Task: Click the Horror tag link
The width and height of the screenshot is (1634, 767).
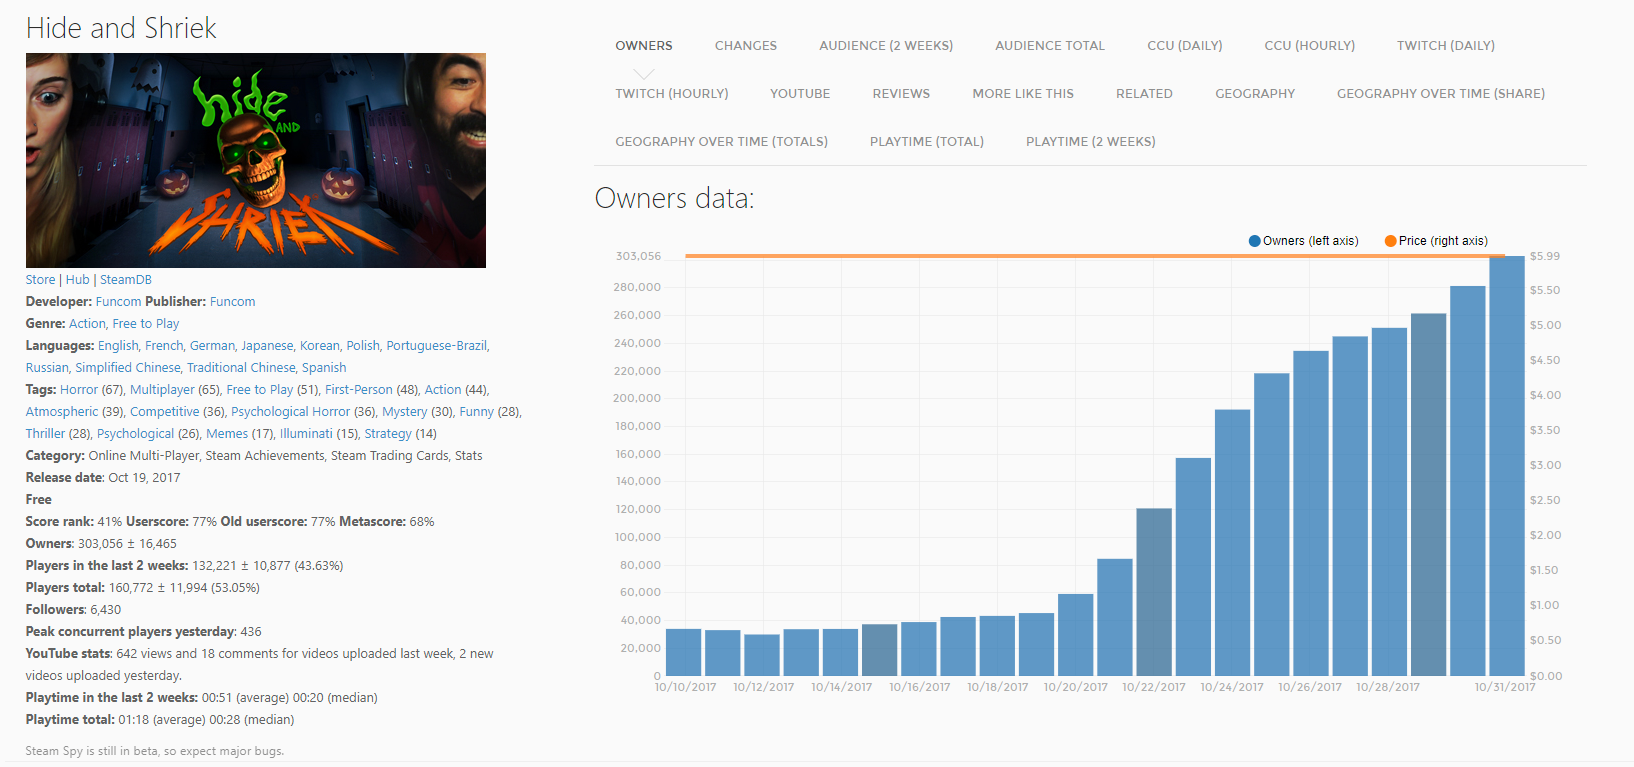Action: tap(79, 390)
